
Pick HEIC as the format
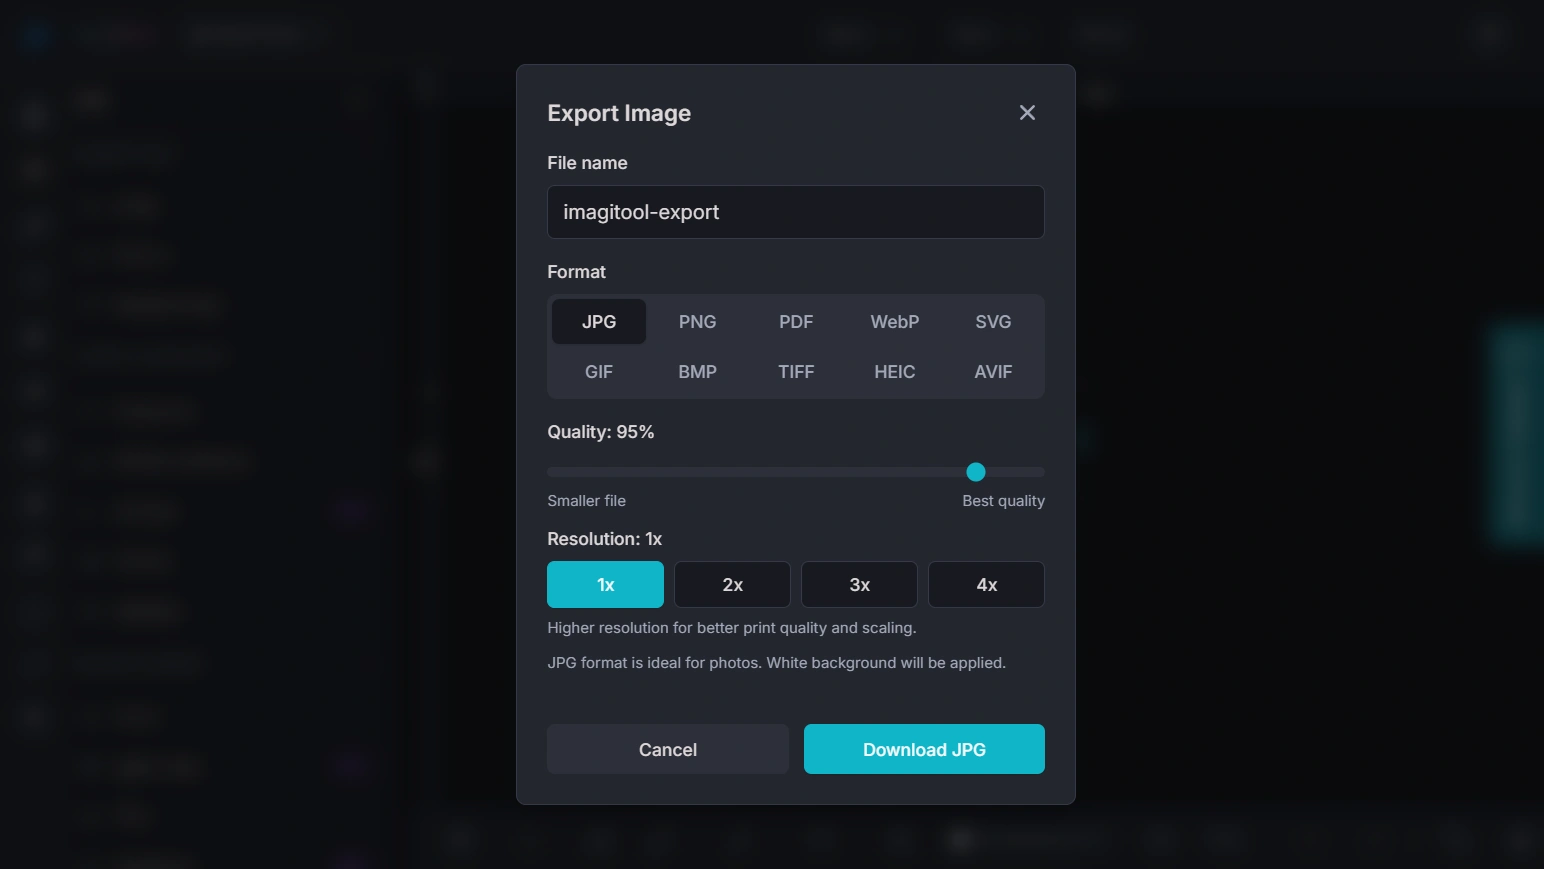(894, 372)
